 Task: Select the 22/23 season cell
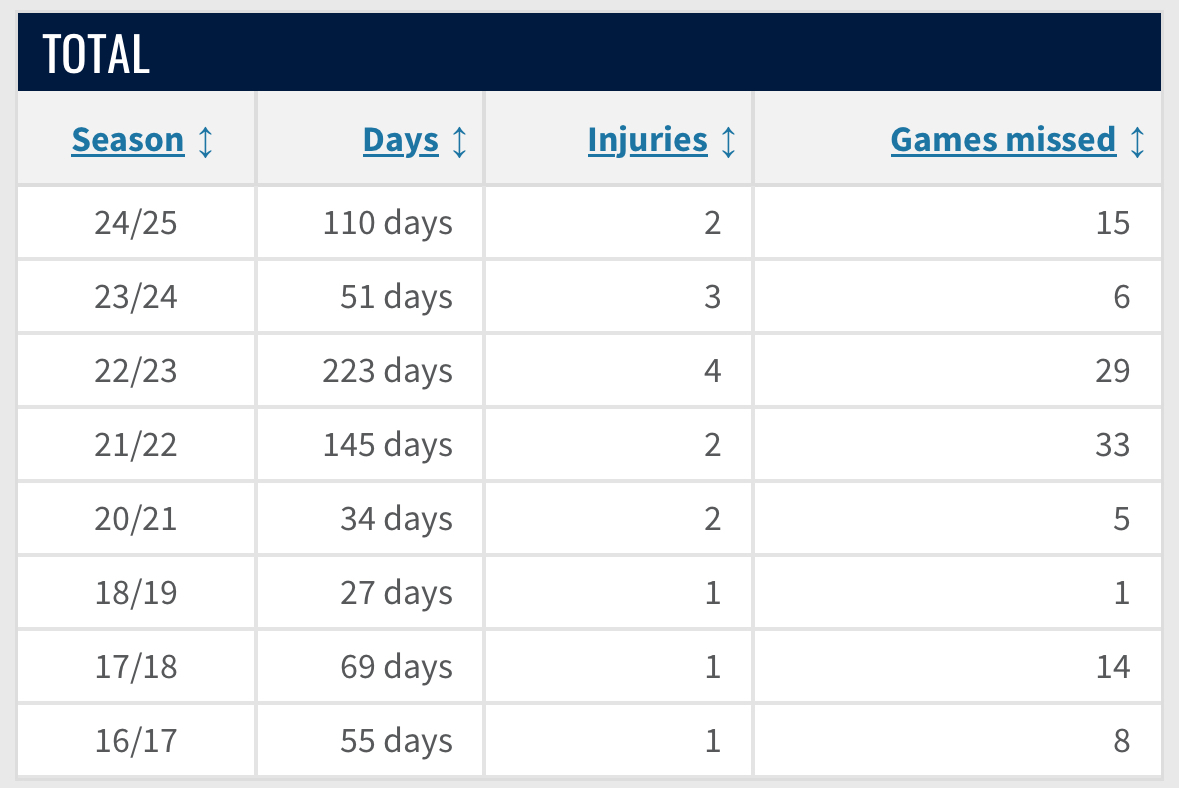coord(136,371)
